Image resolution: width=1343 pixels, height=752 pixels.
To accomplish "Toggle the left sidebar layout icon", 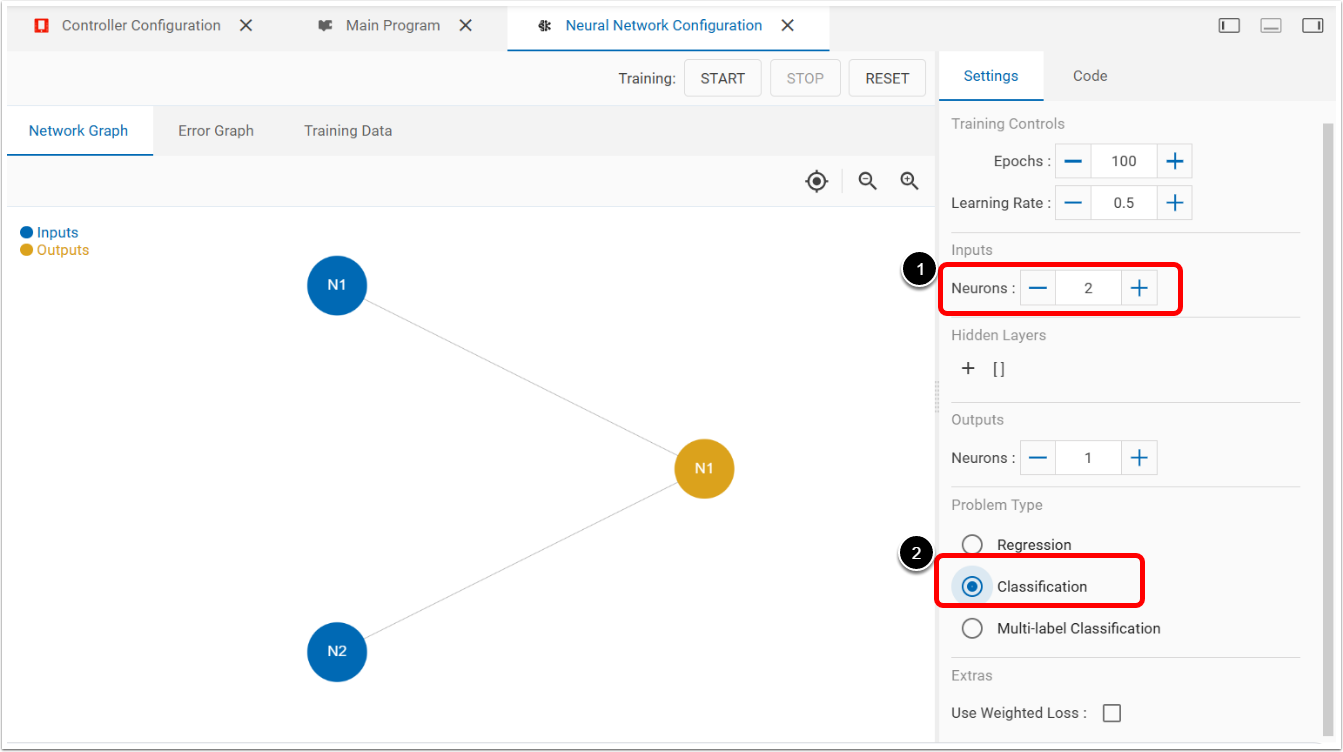I will (x=1229, y=26).
